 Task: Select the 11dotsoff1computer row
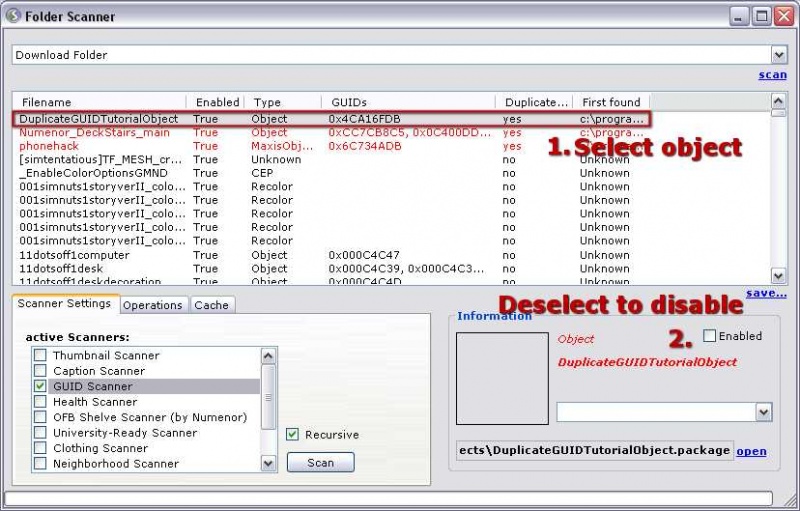tap(332, 255)
